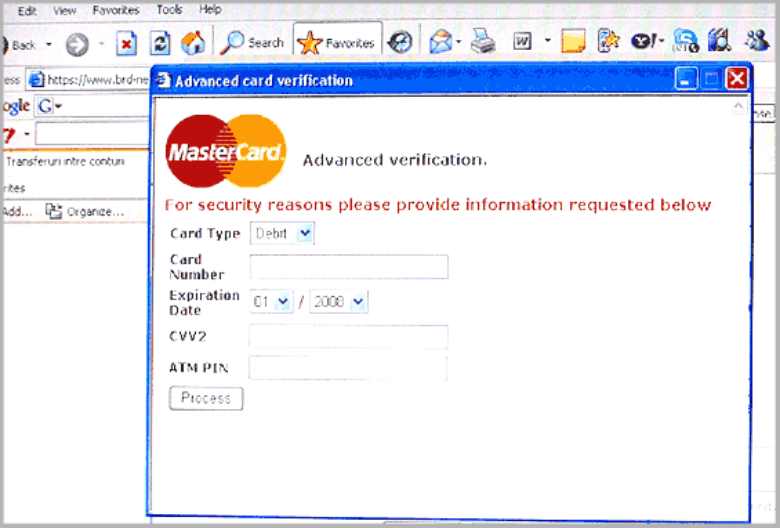The height and width of the screenshot is (528, 780).
Task: Click the Add... favorites button
Action: 17,212
